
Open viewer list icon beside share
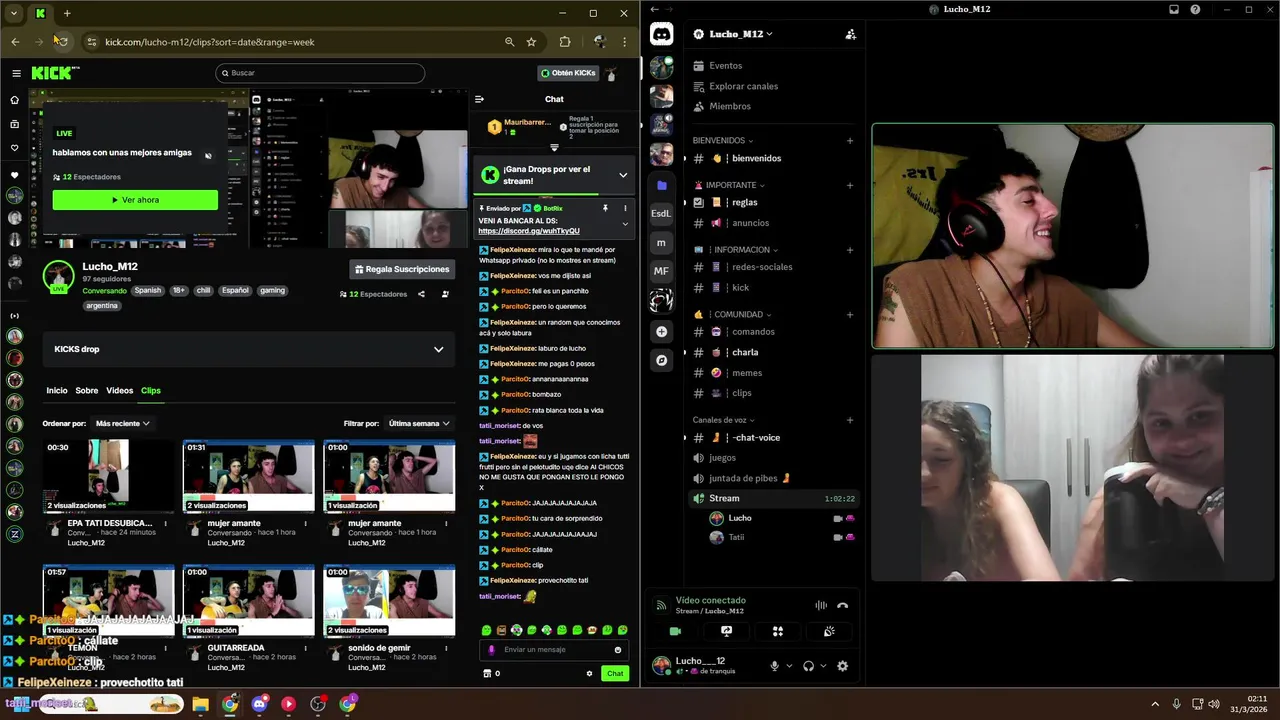pos(445,294)
